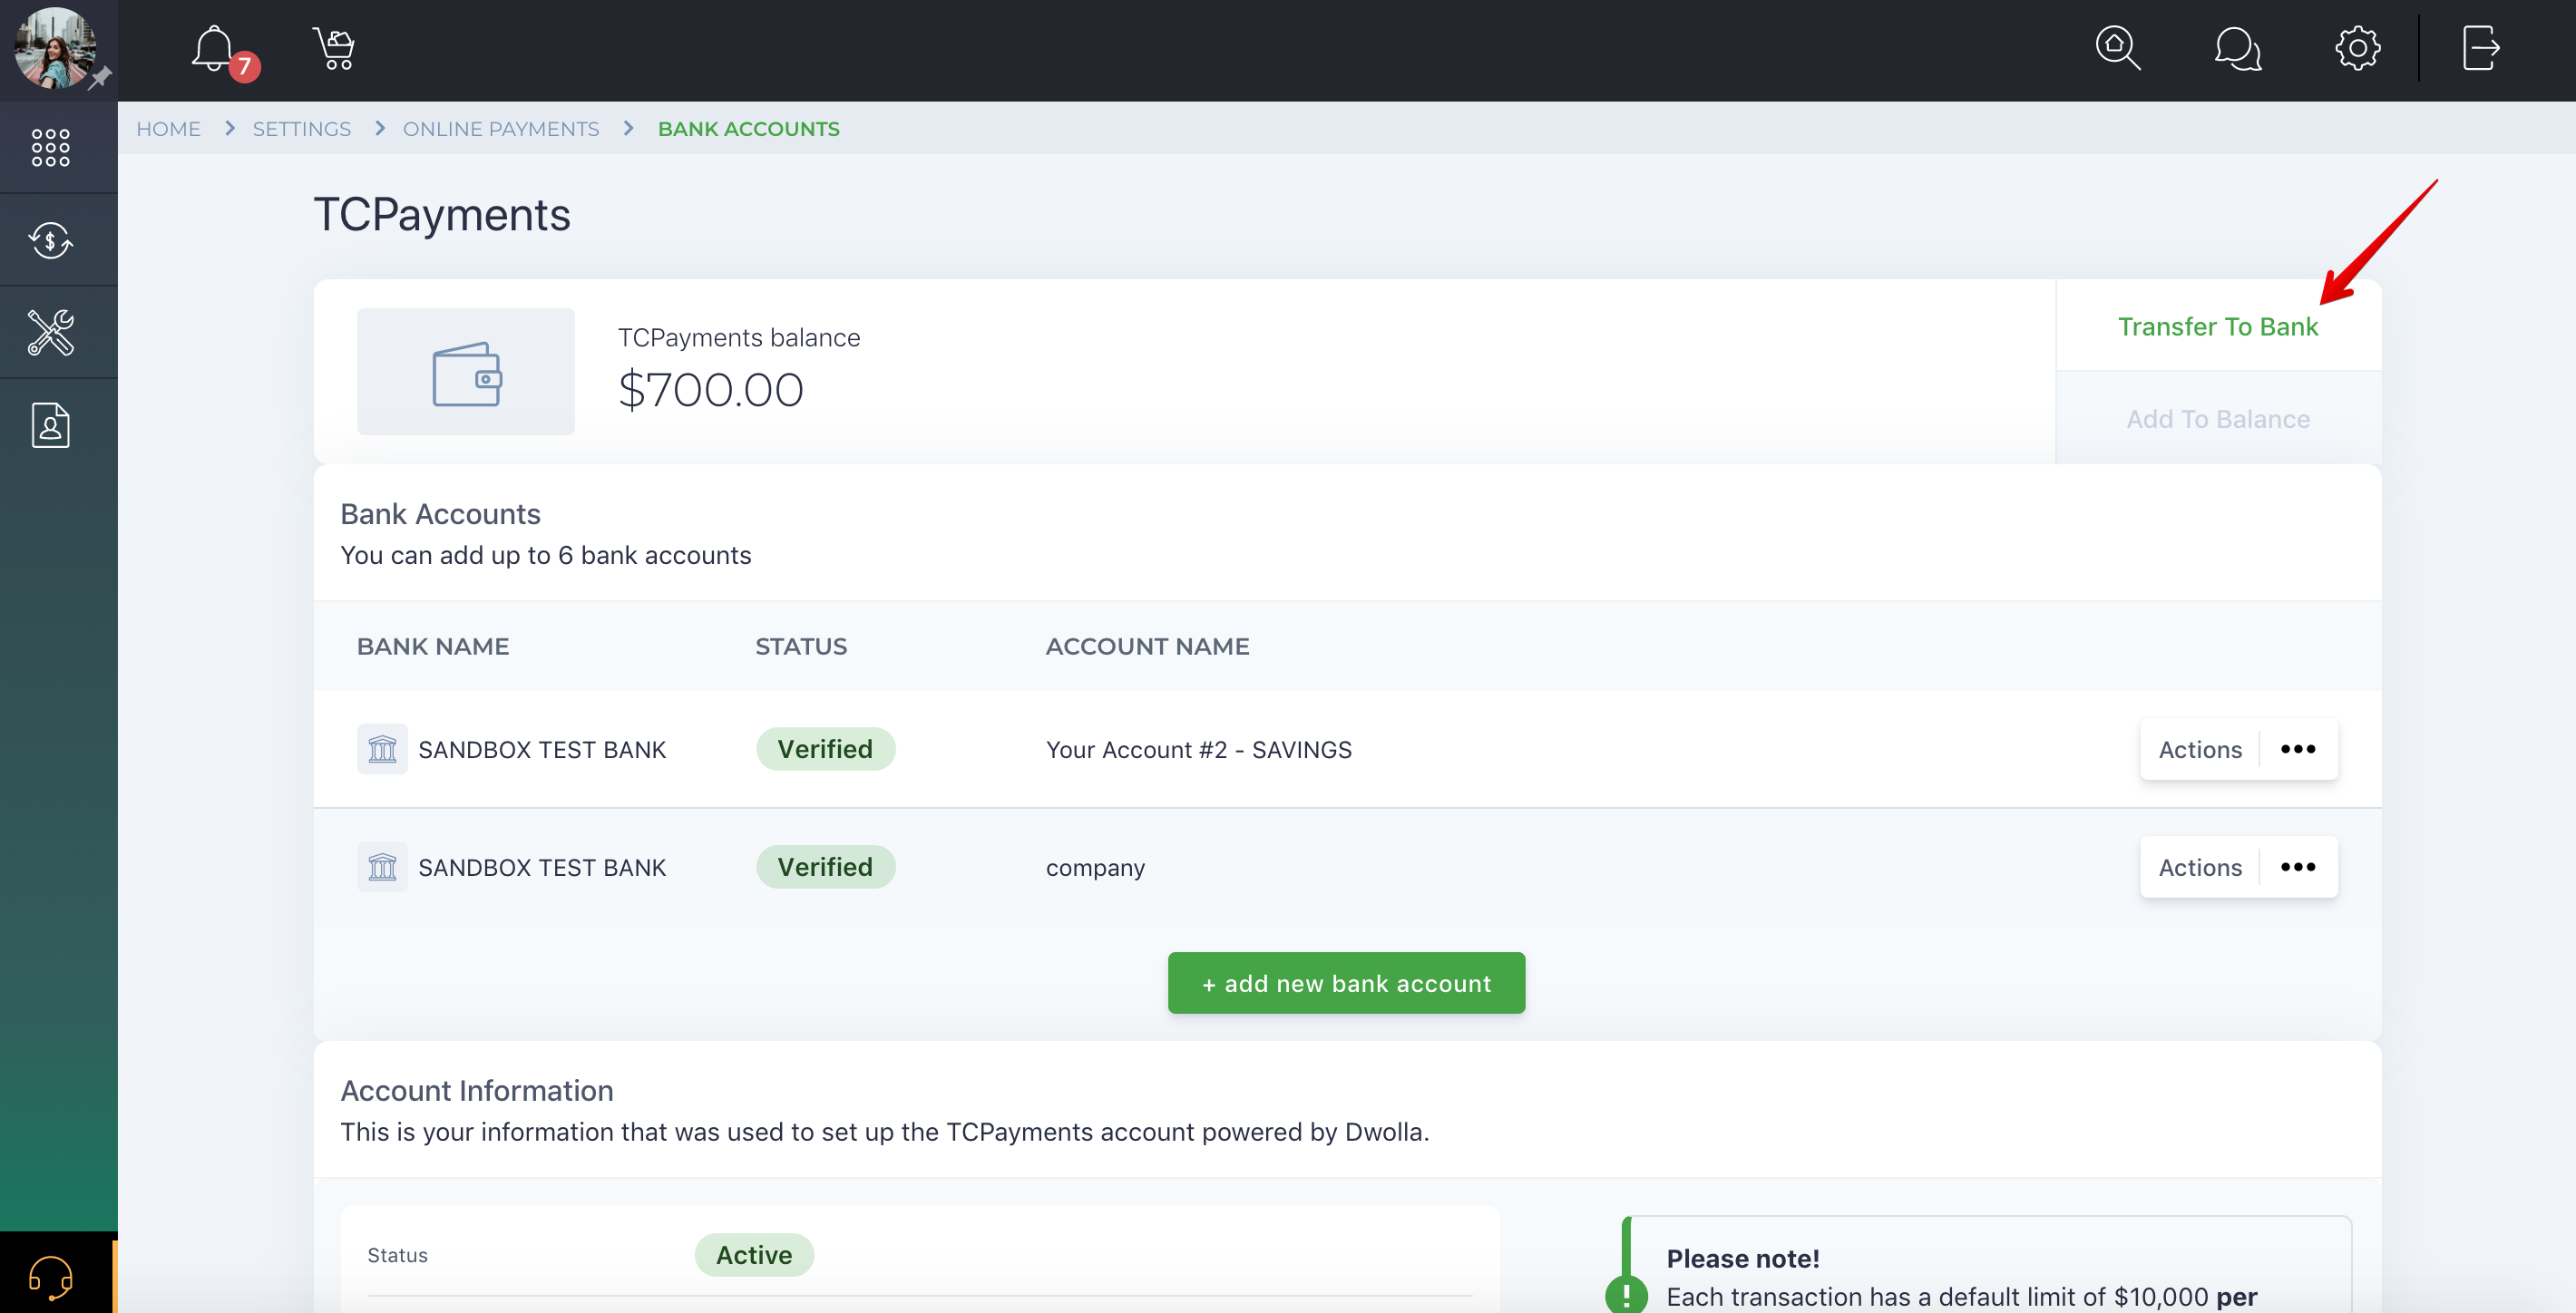This screenshot has height=1313, width=2576.
Task: Open the payments dollar icon in sidebar
Action: click(51, 240)
